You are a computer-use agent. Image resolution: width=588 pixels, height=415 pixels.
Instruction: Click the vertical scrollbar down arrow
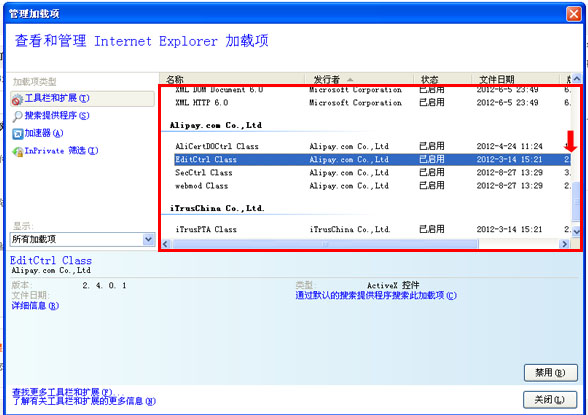pos(576,232)
